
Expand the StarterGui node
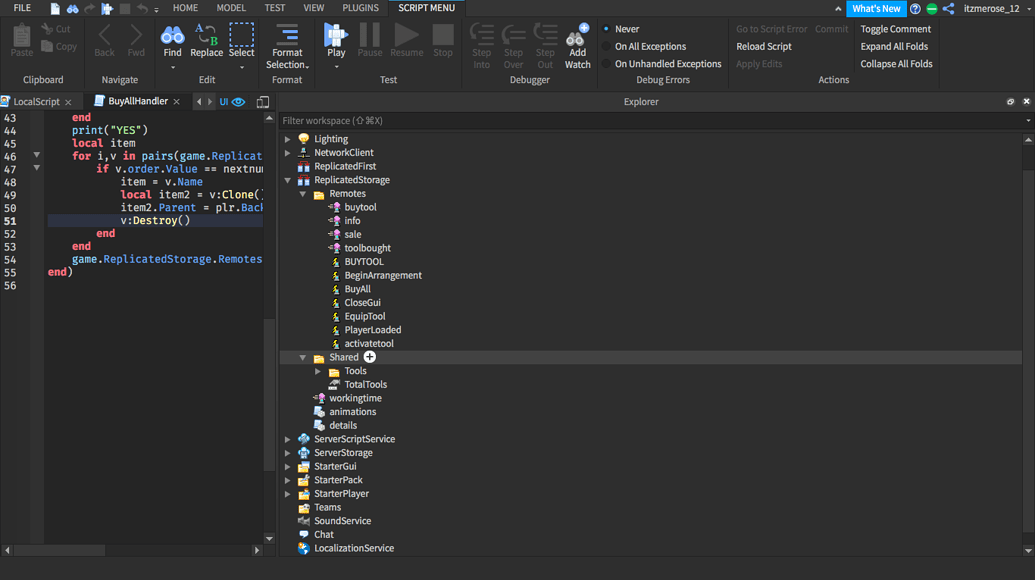(288, 467)
